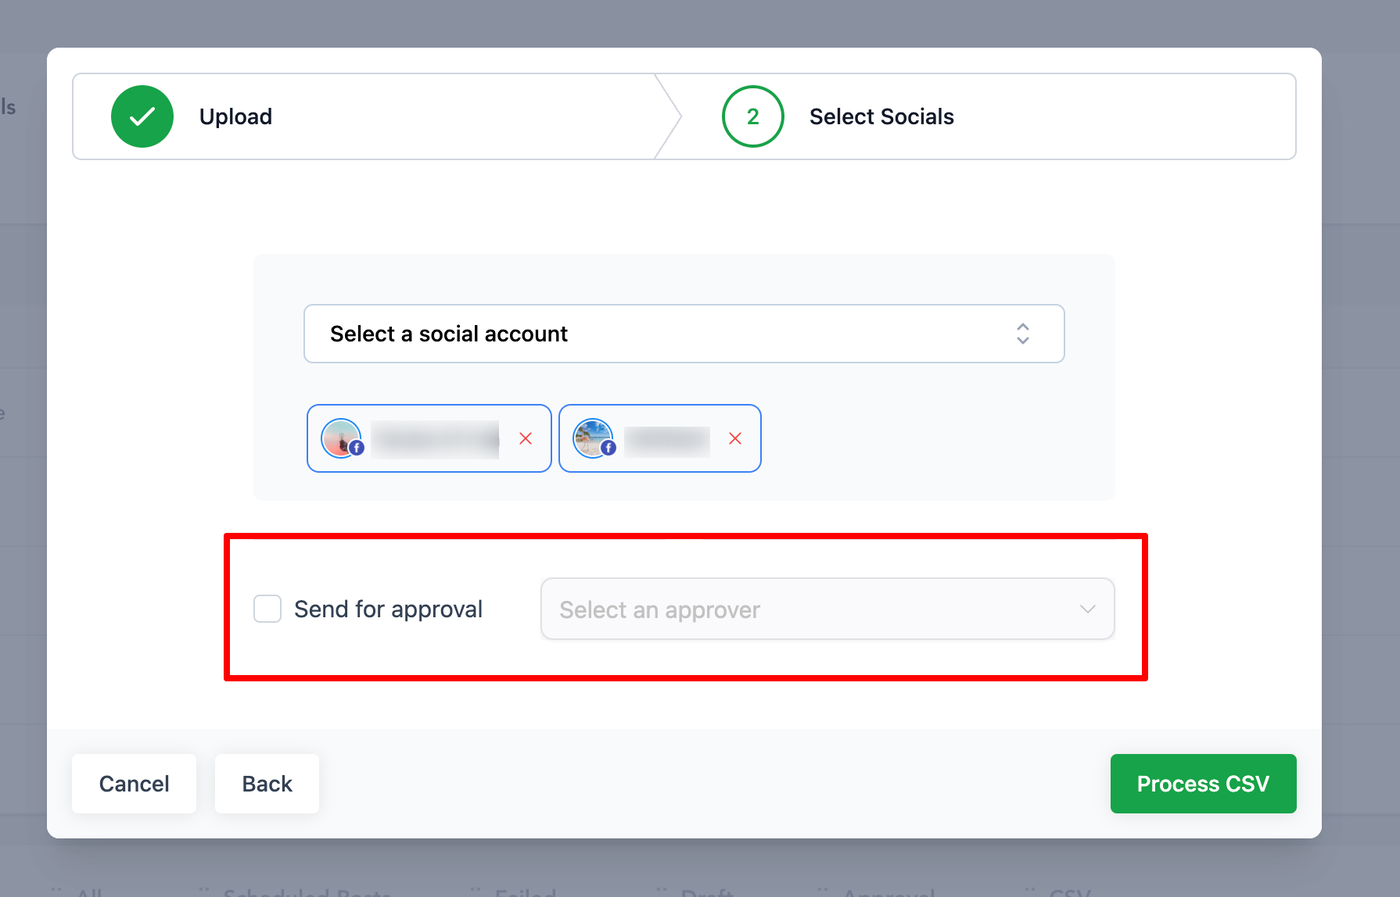1400x897 pixels.
Task: Remove the first selected social account
Action: [525, 438]
